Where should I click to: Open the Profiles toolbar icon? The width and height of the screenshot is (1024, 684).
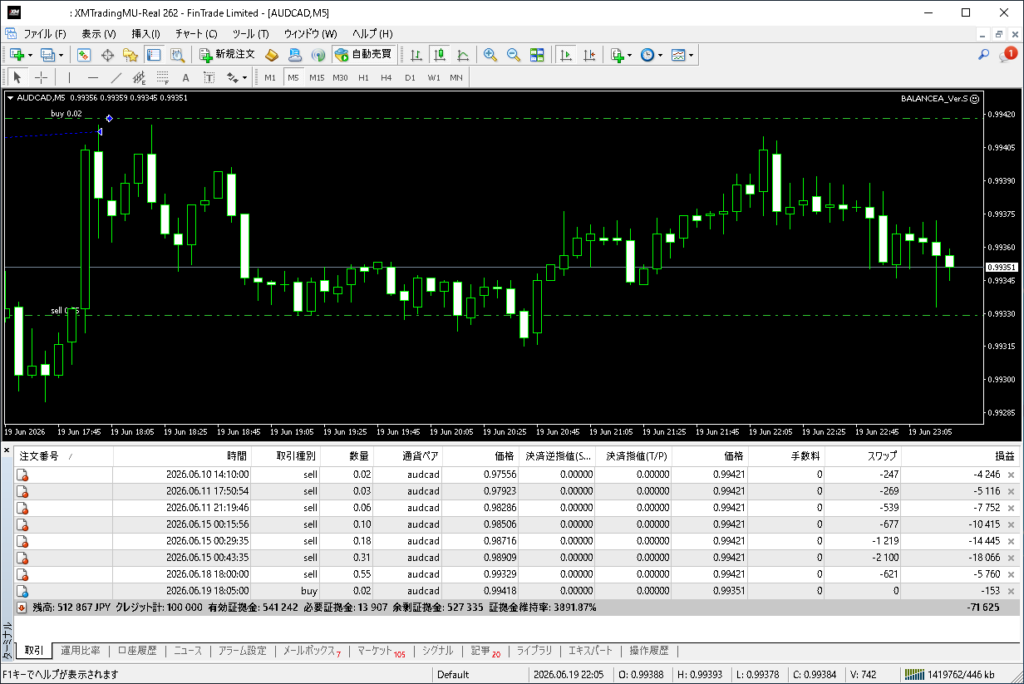(x=47, y=55)
